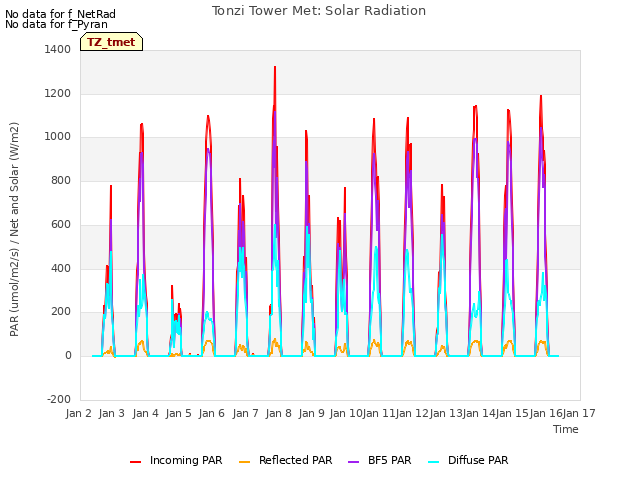This screenshot has height=480, width=640.
Task: Click the -200 y-axis tick label
Action: tap(59, 399)
